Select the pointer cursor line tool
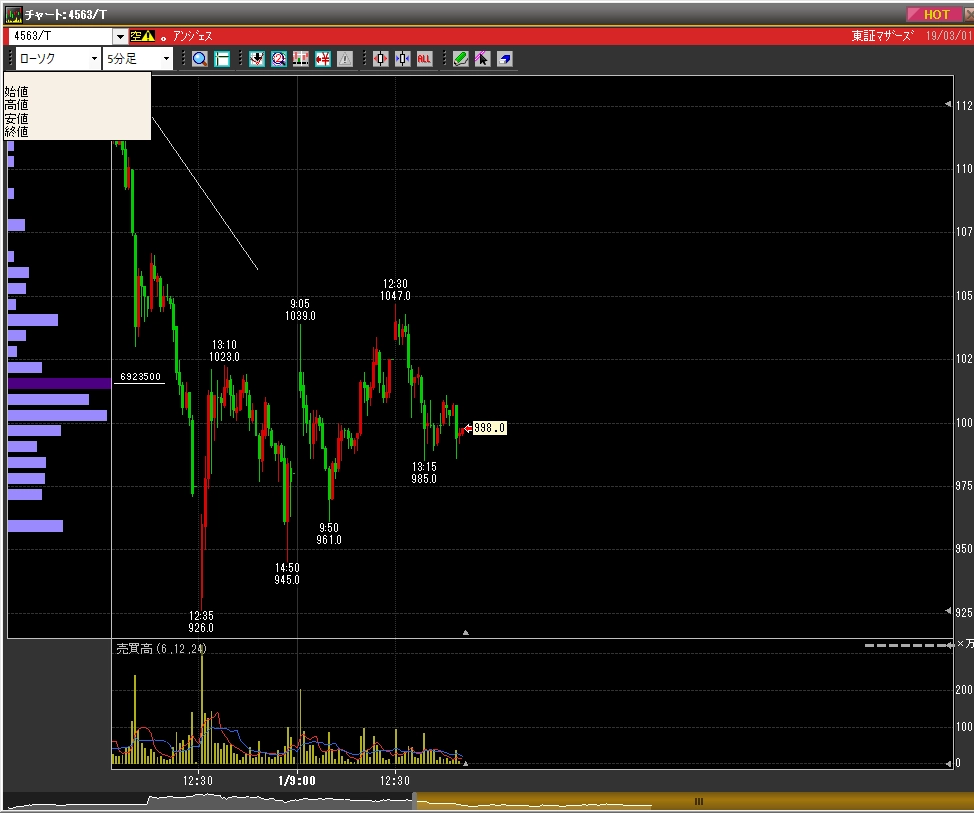The height and width of the screenshot is (813, 974). (482, 59)
